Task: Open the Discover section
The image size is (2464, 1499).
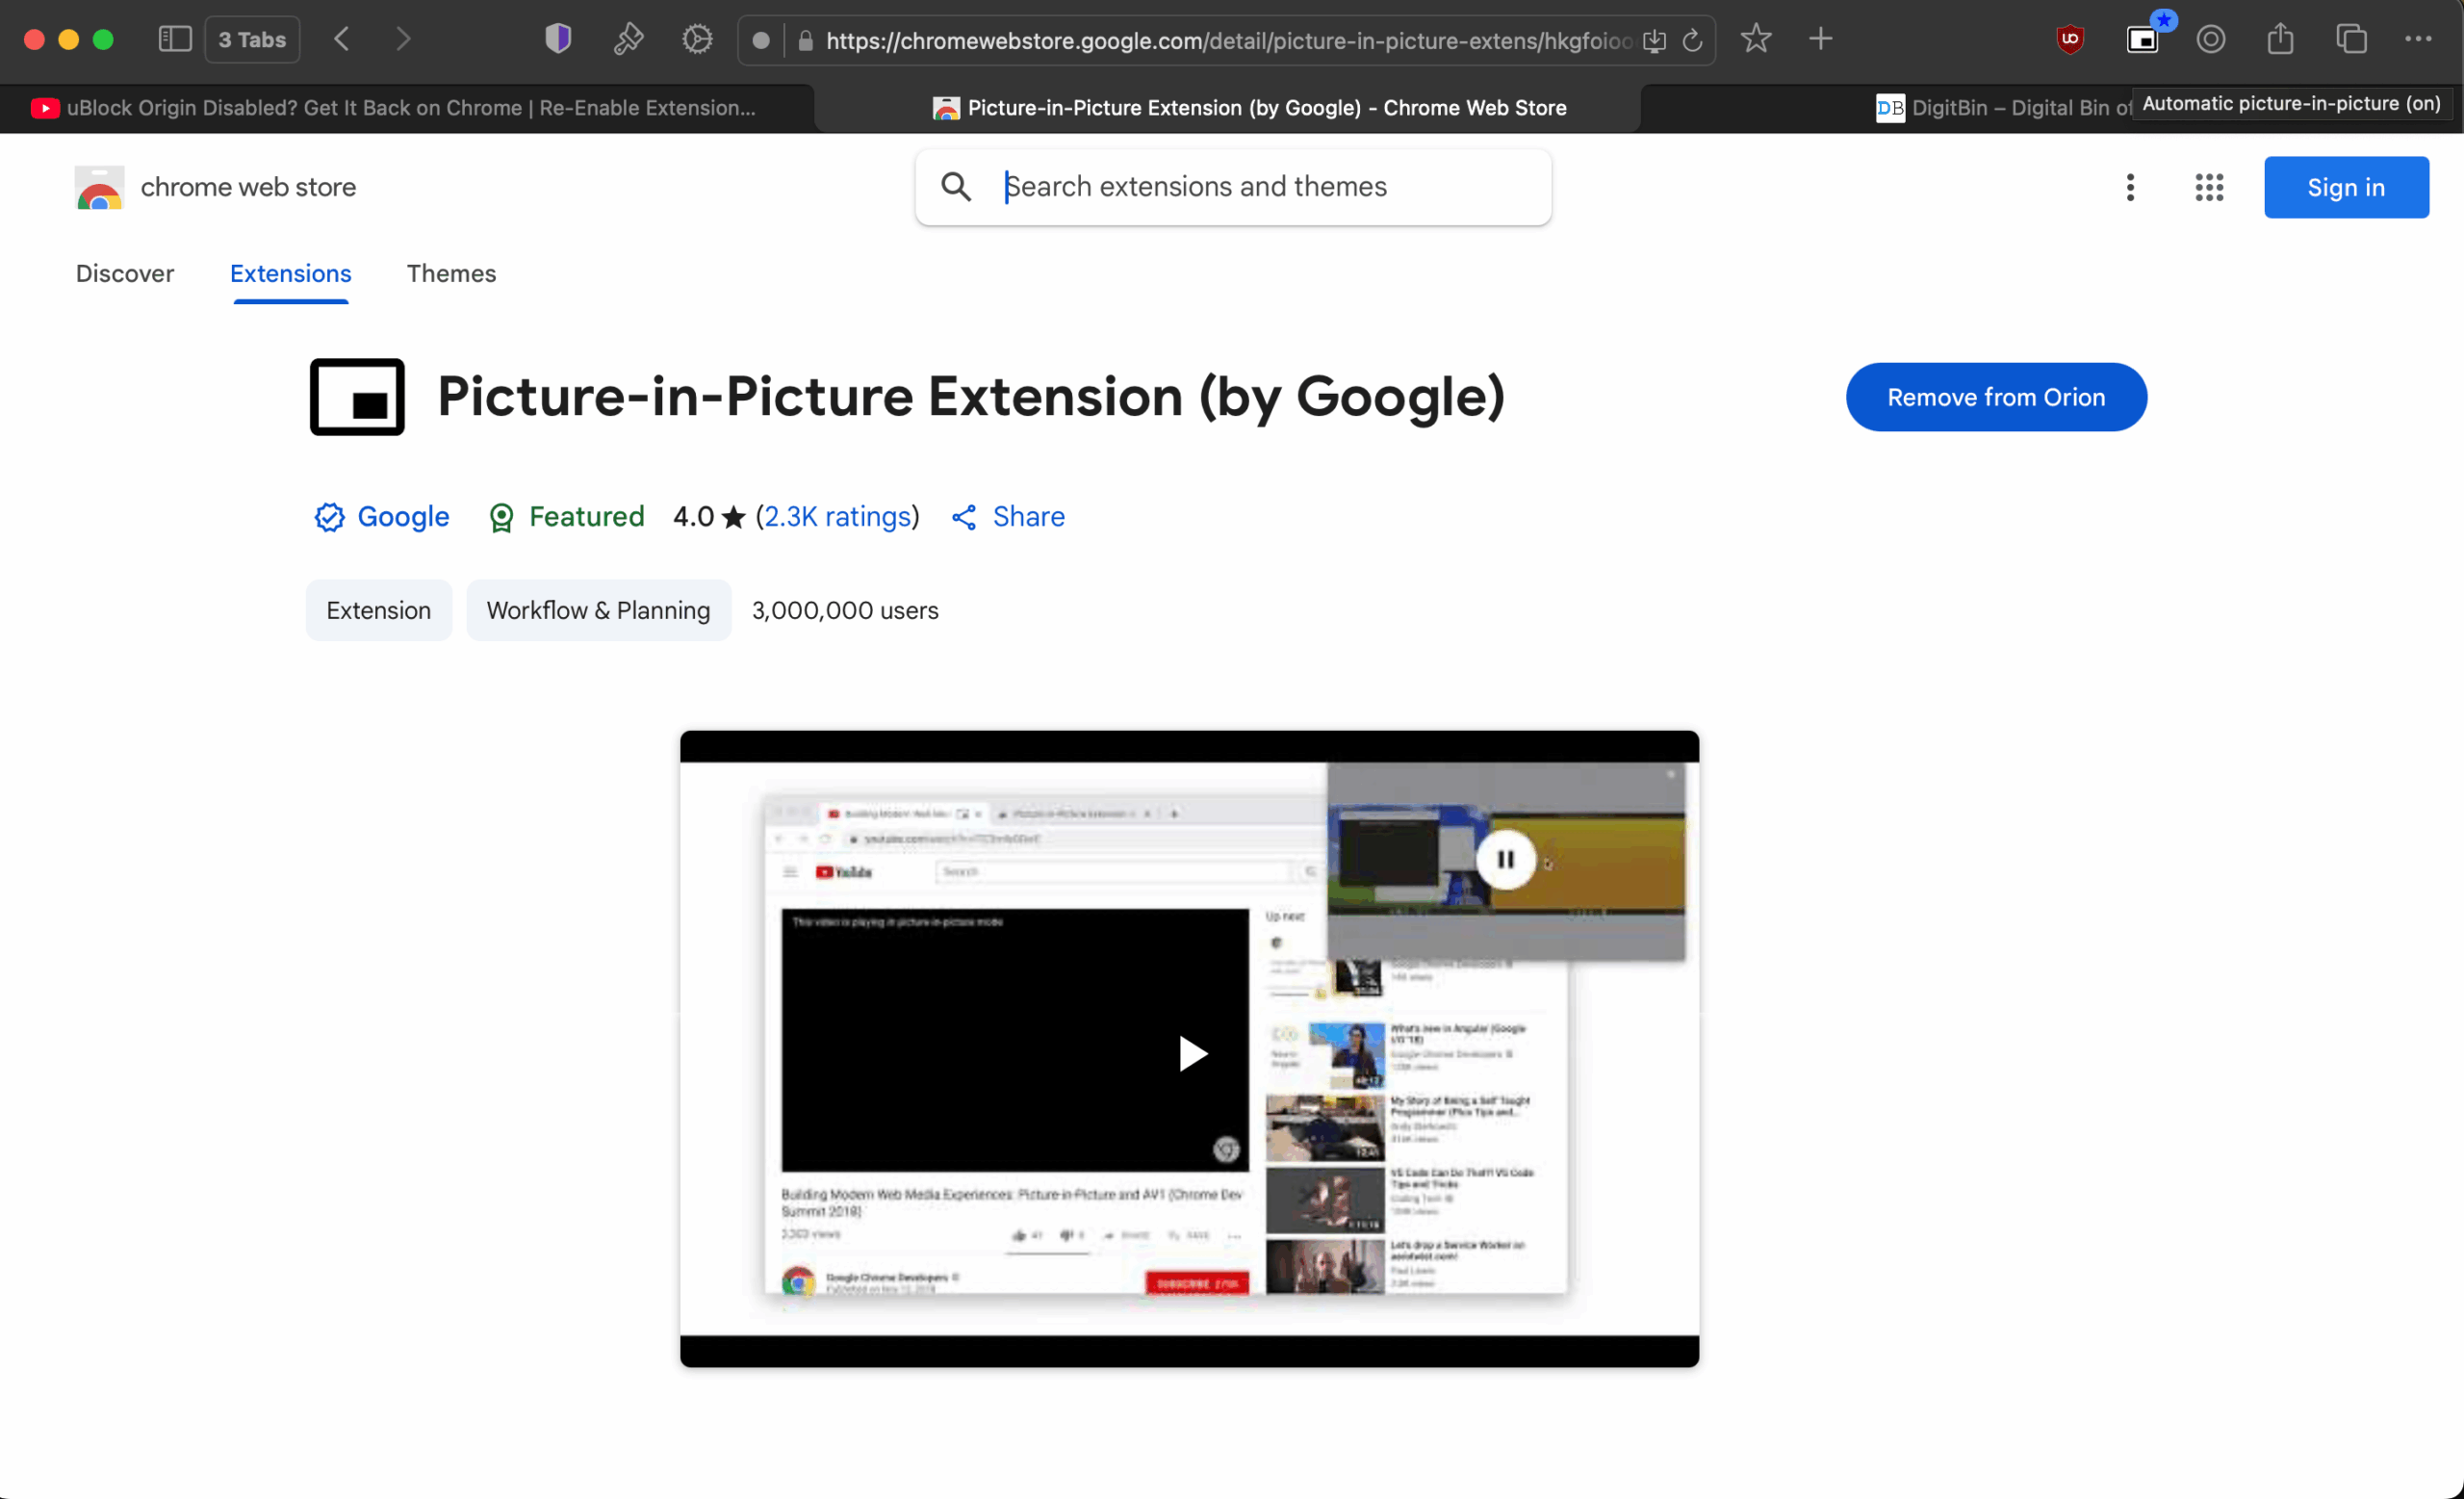Action: point(125,273)
